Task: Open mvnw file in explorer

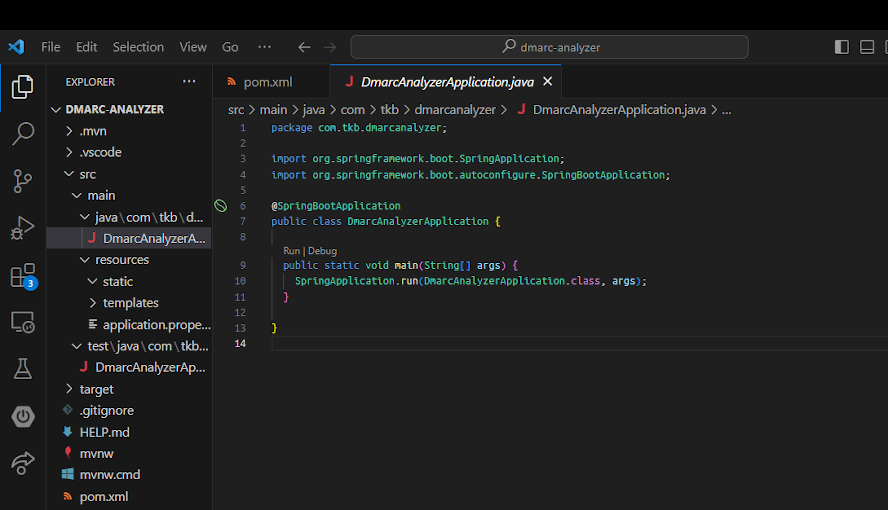Action: (x=130, y=453)
